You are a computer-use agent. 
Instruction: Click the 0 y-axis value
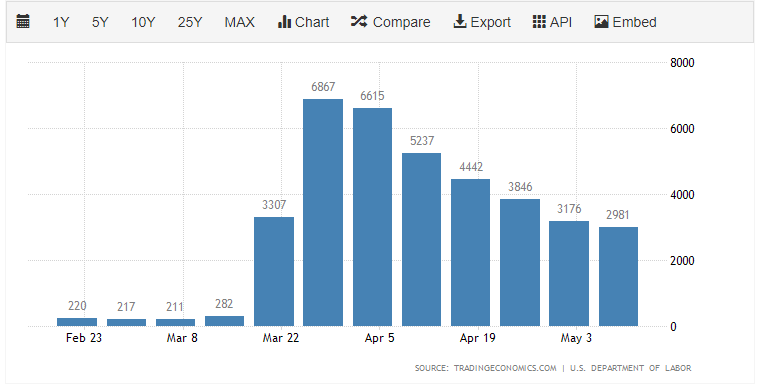[x=673, y=327]
